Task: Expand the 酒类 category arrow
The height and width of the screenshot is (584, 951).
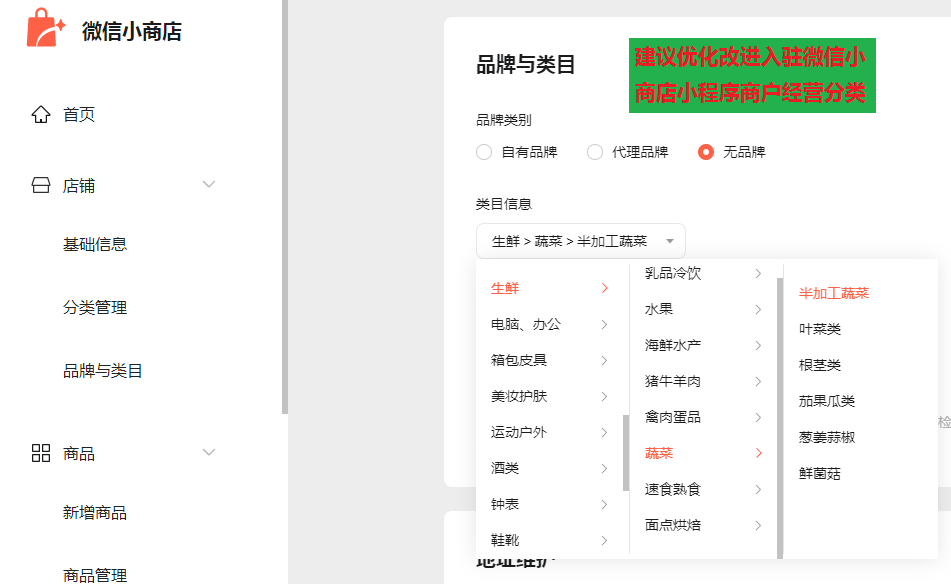Action: tap(605, 468)
